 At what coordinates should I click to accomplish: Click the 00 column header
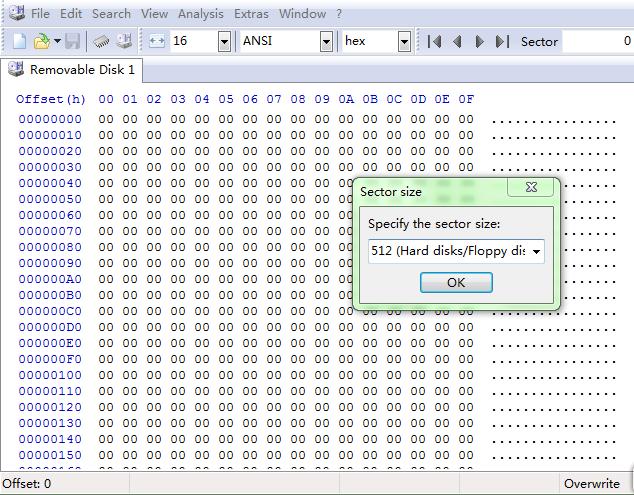[x=106, y=99]
